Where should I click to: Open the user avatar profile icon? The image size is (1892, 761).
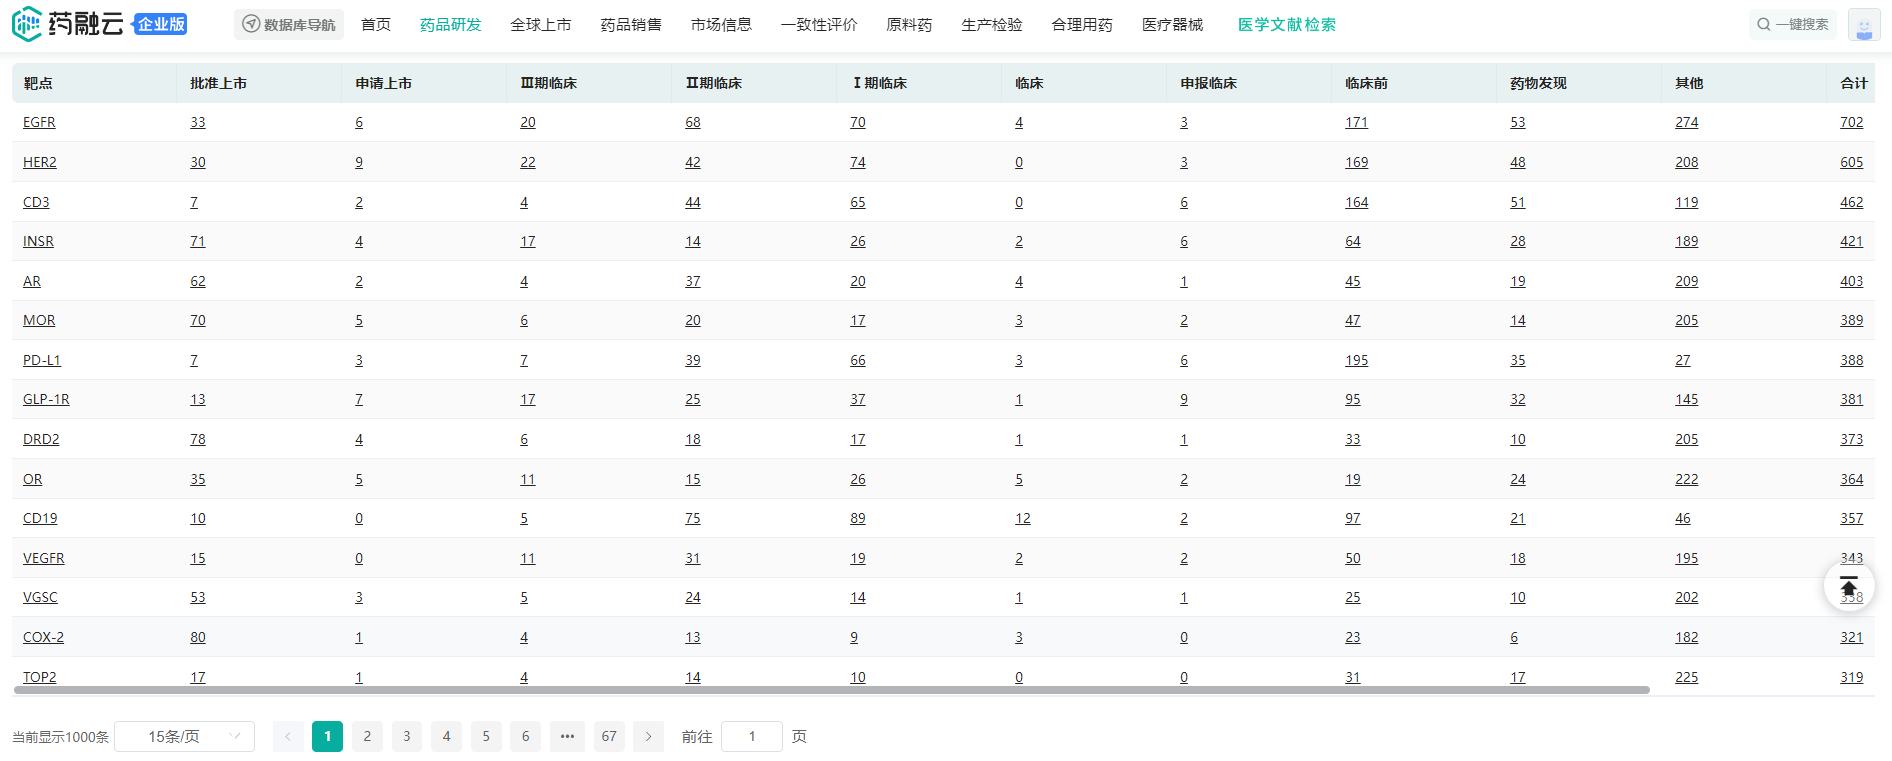coord(1863,25)
